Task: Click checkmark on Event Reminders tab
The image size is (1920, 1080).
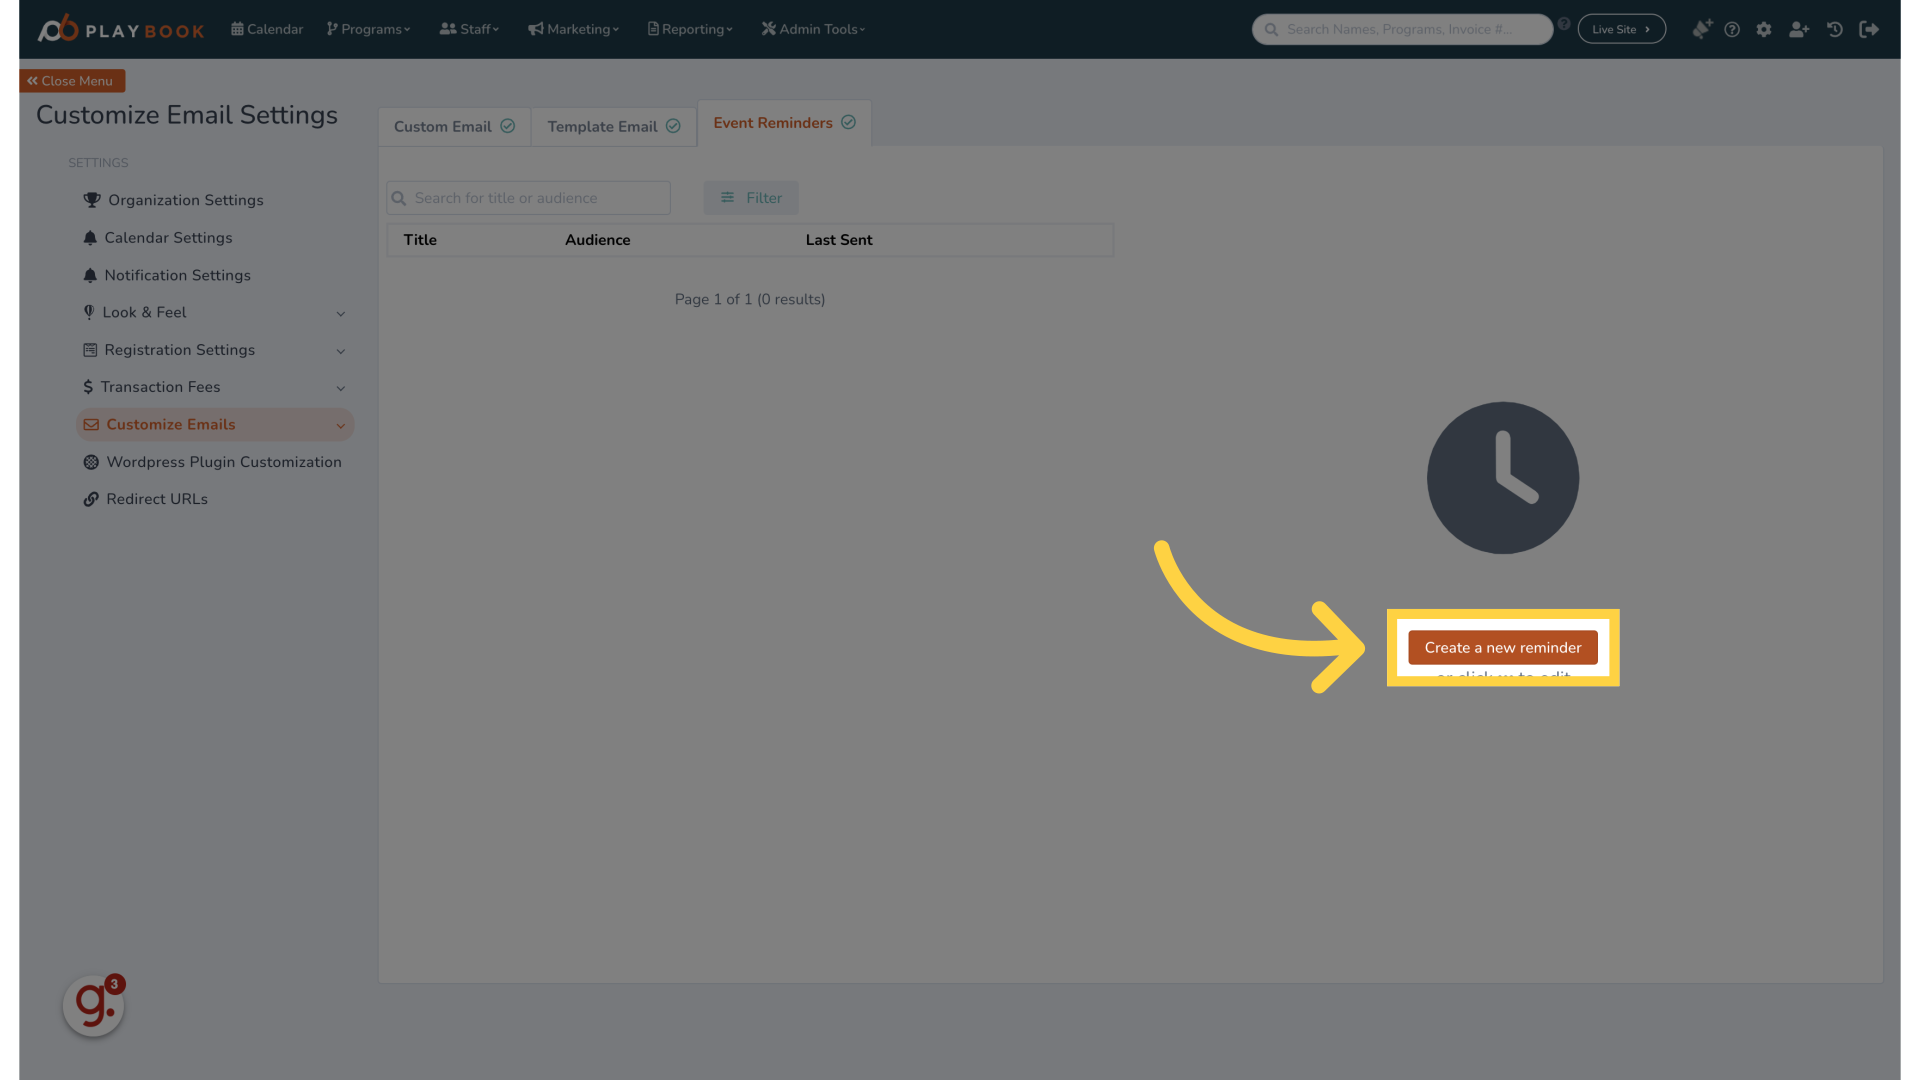Action: (849, 121)
